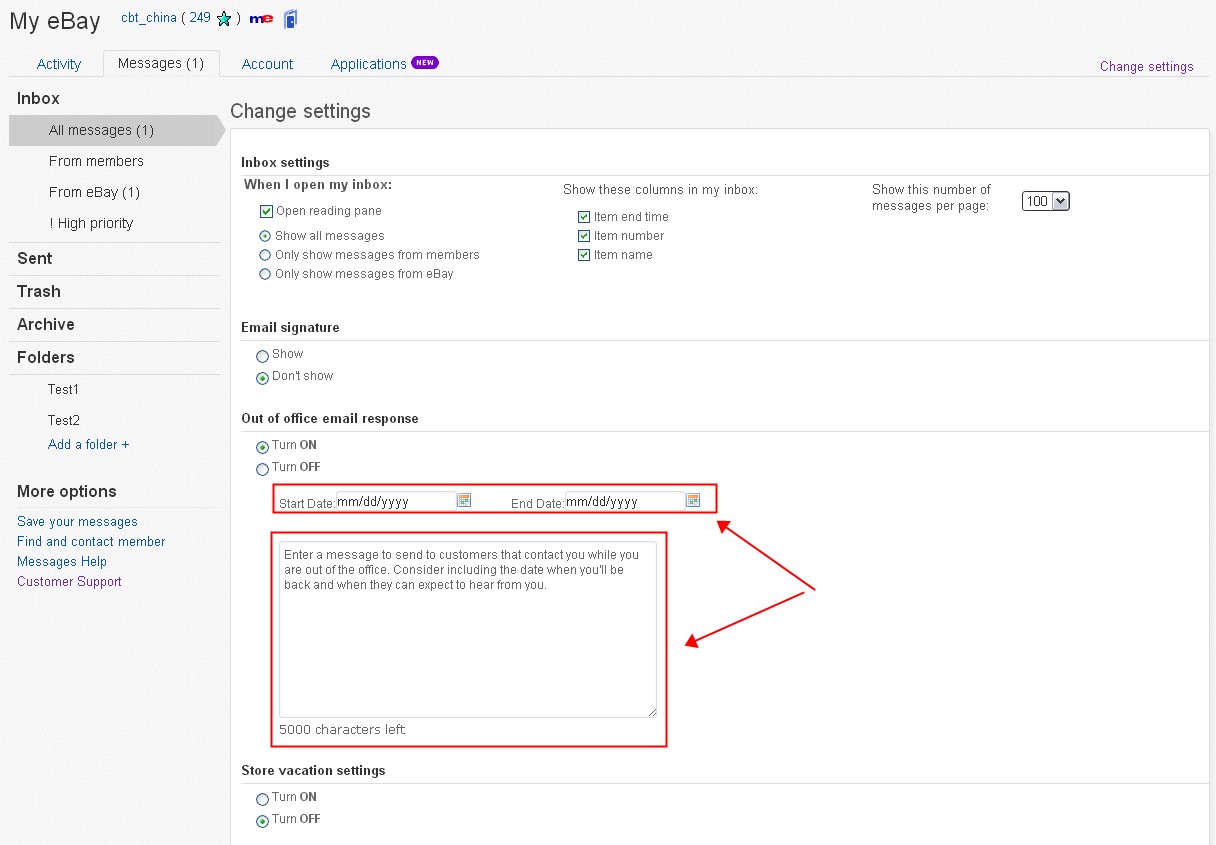Select Only show messages from members
Screen dimensions: 1216x845
click(265, 255)
